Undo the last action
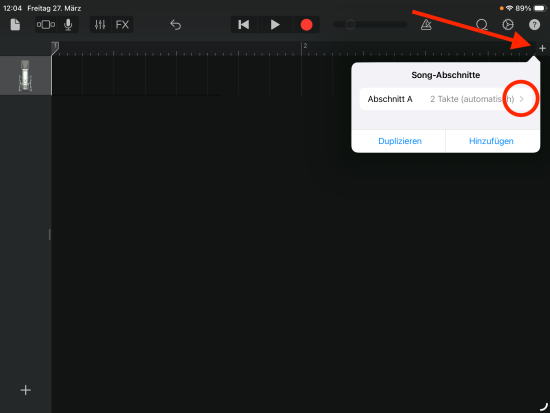The image size is (550, 413). click(x=175, y=25)
